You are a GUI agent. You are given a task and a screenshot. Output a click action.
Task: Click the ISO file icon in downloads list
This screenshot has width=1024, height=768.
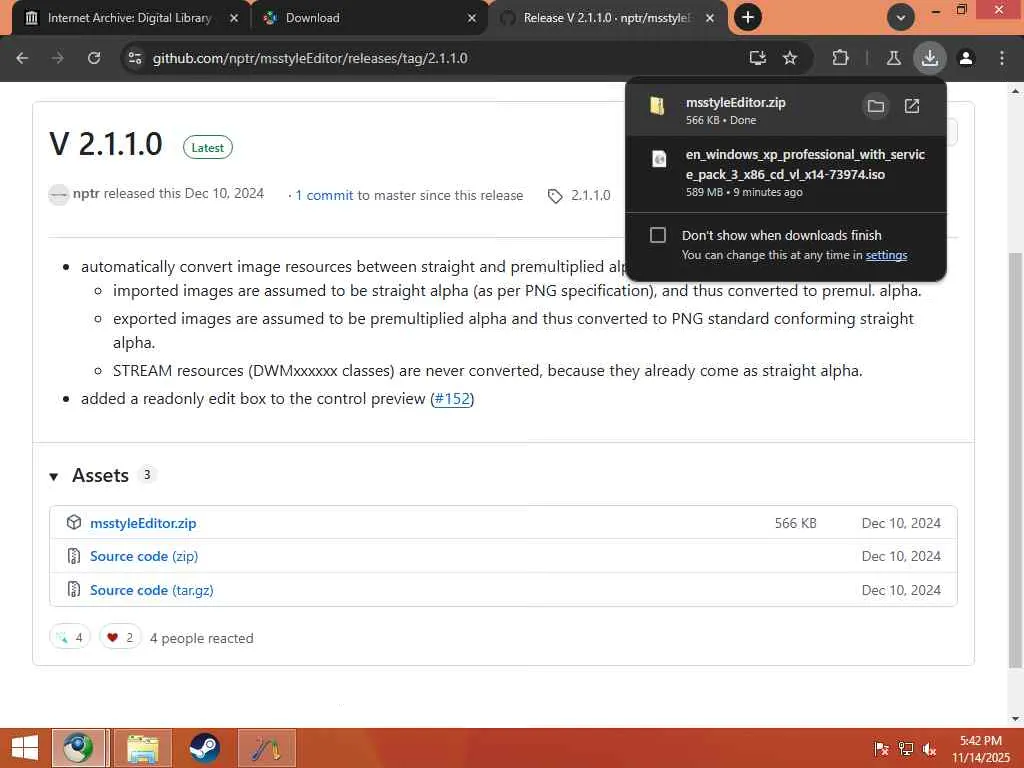pyautogui.click(x=659, y=159)
